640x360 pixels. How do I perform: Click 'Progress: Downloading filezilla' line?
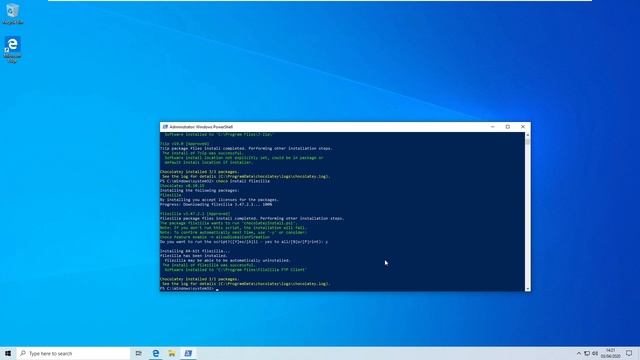pyautogui.click(x=216, y=204)
